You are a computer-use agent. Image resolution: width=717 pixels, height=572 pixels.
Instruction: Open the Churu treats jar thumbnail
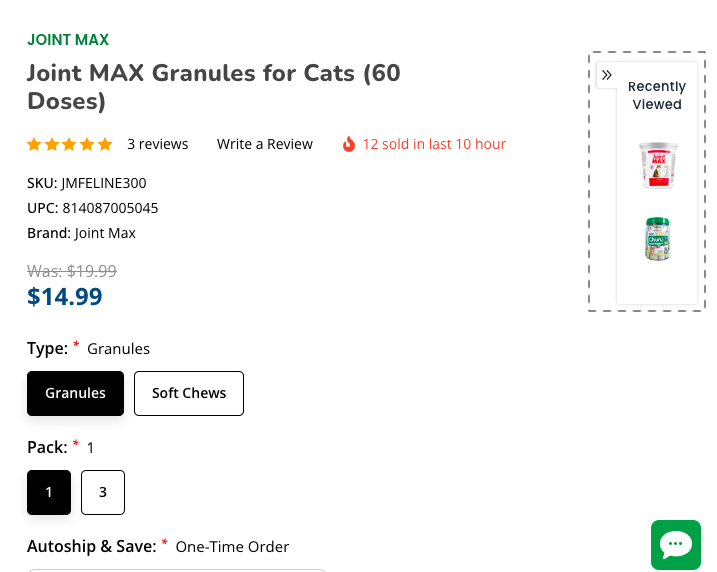(x=658, y=239)
